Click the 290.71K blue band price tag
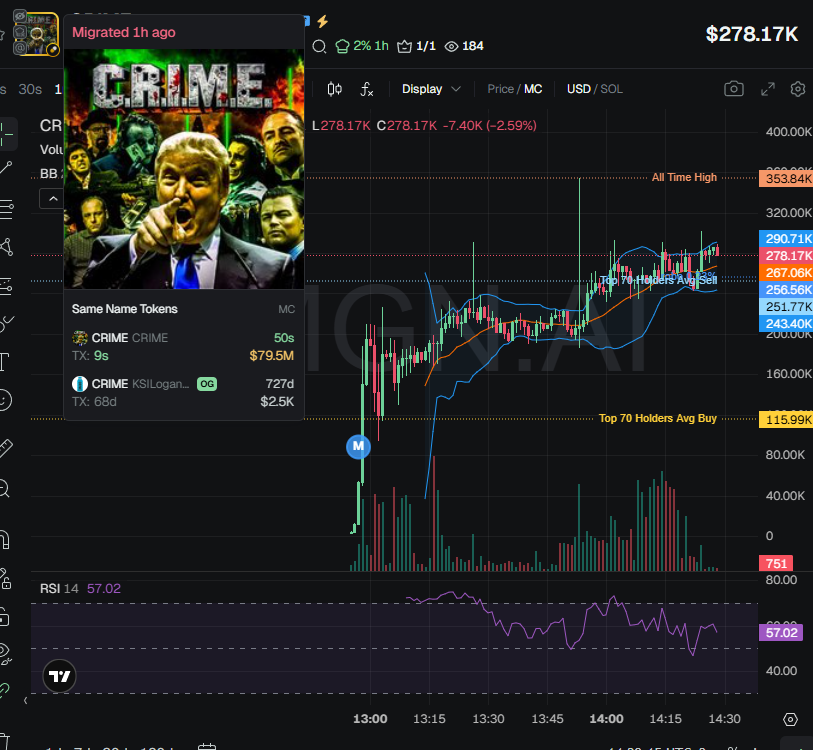The width and height of the screenshot is (813, 750). (786, 238)
